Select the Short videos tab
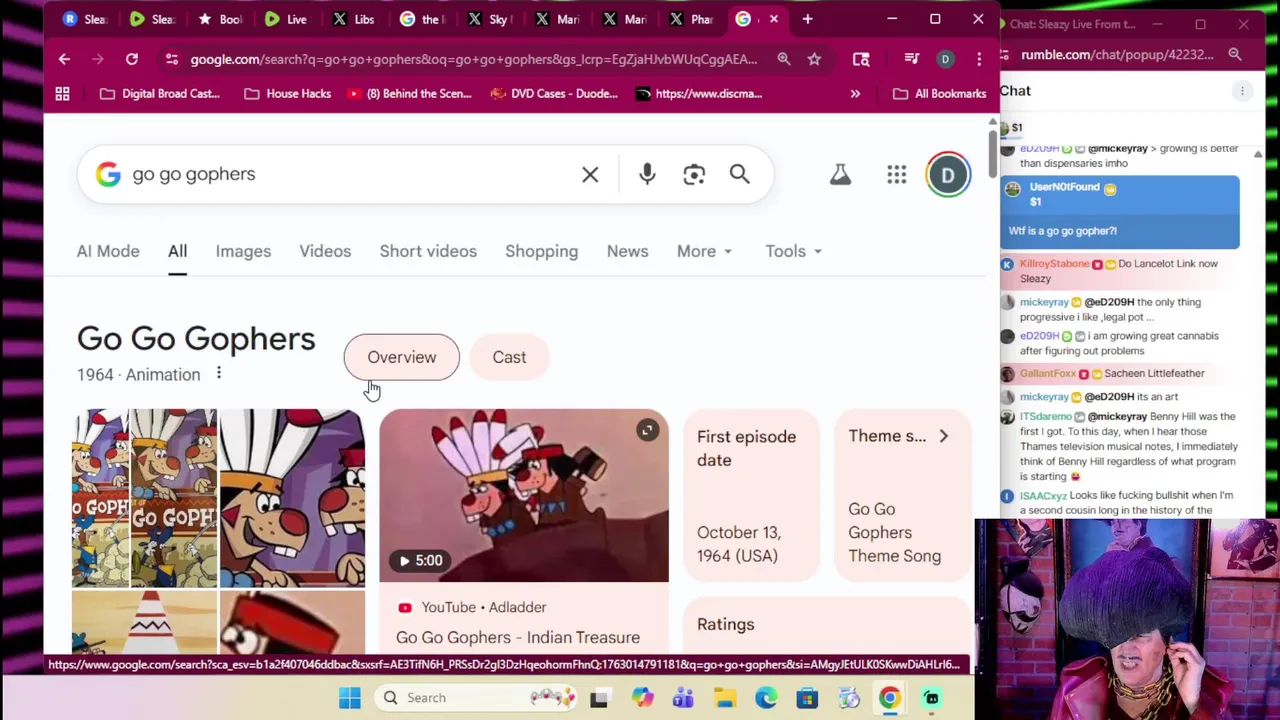 point(428,251)
